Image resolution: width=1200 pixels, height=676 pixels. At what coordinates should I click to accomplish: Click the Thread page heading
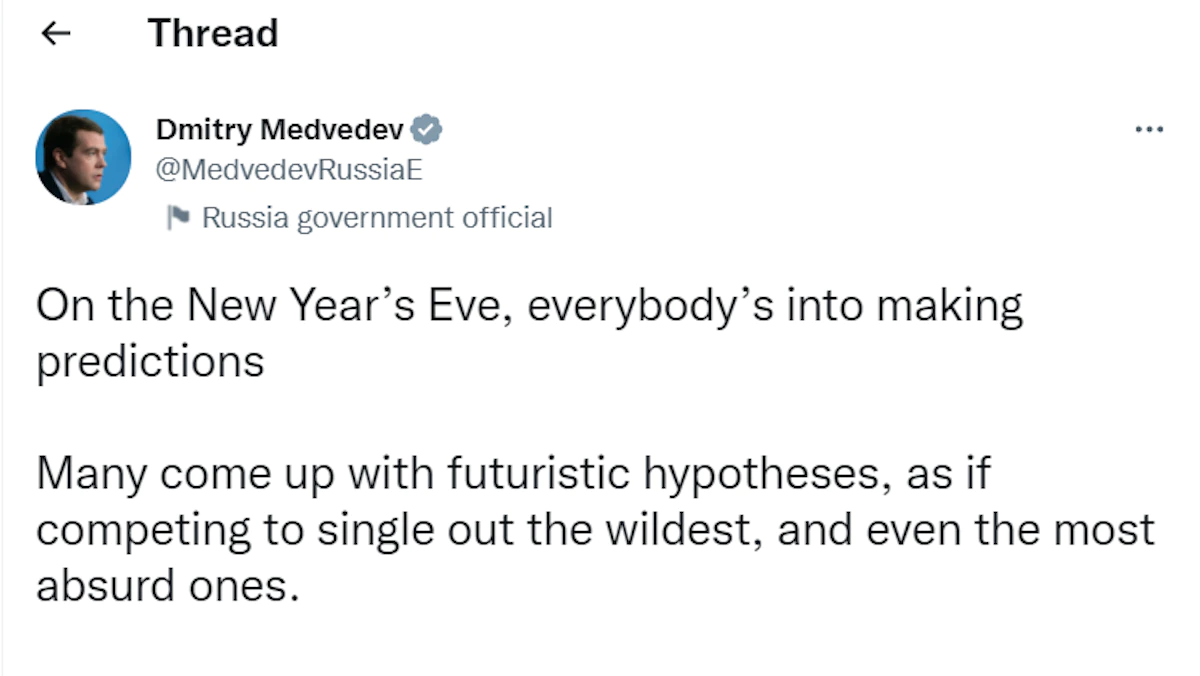point(213,34)
